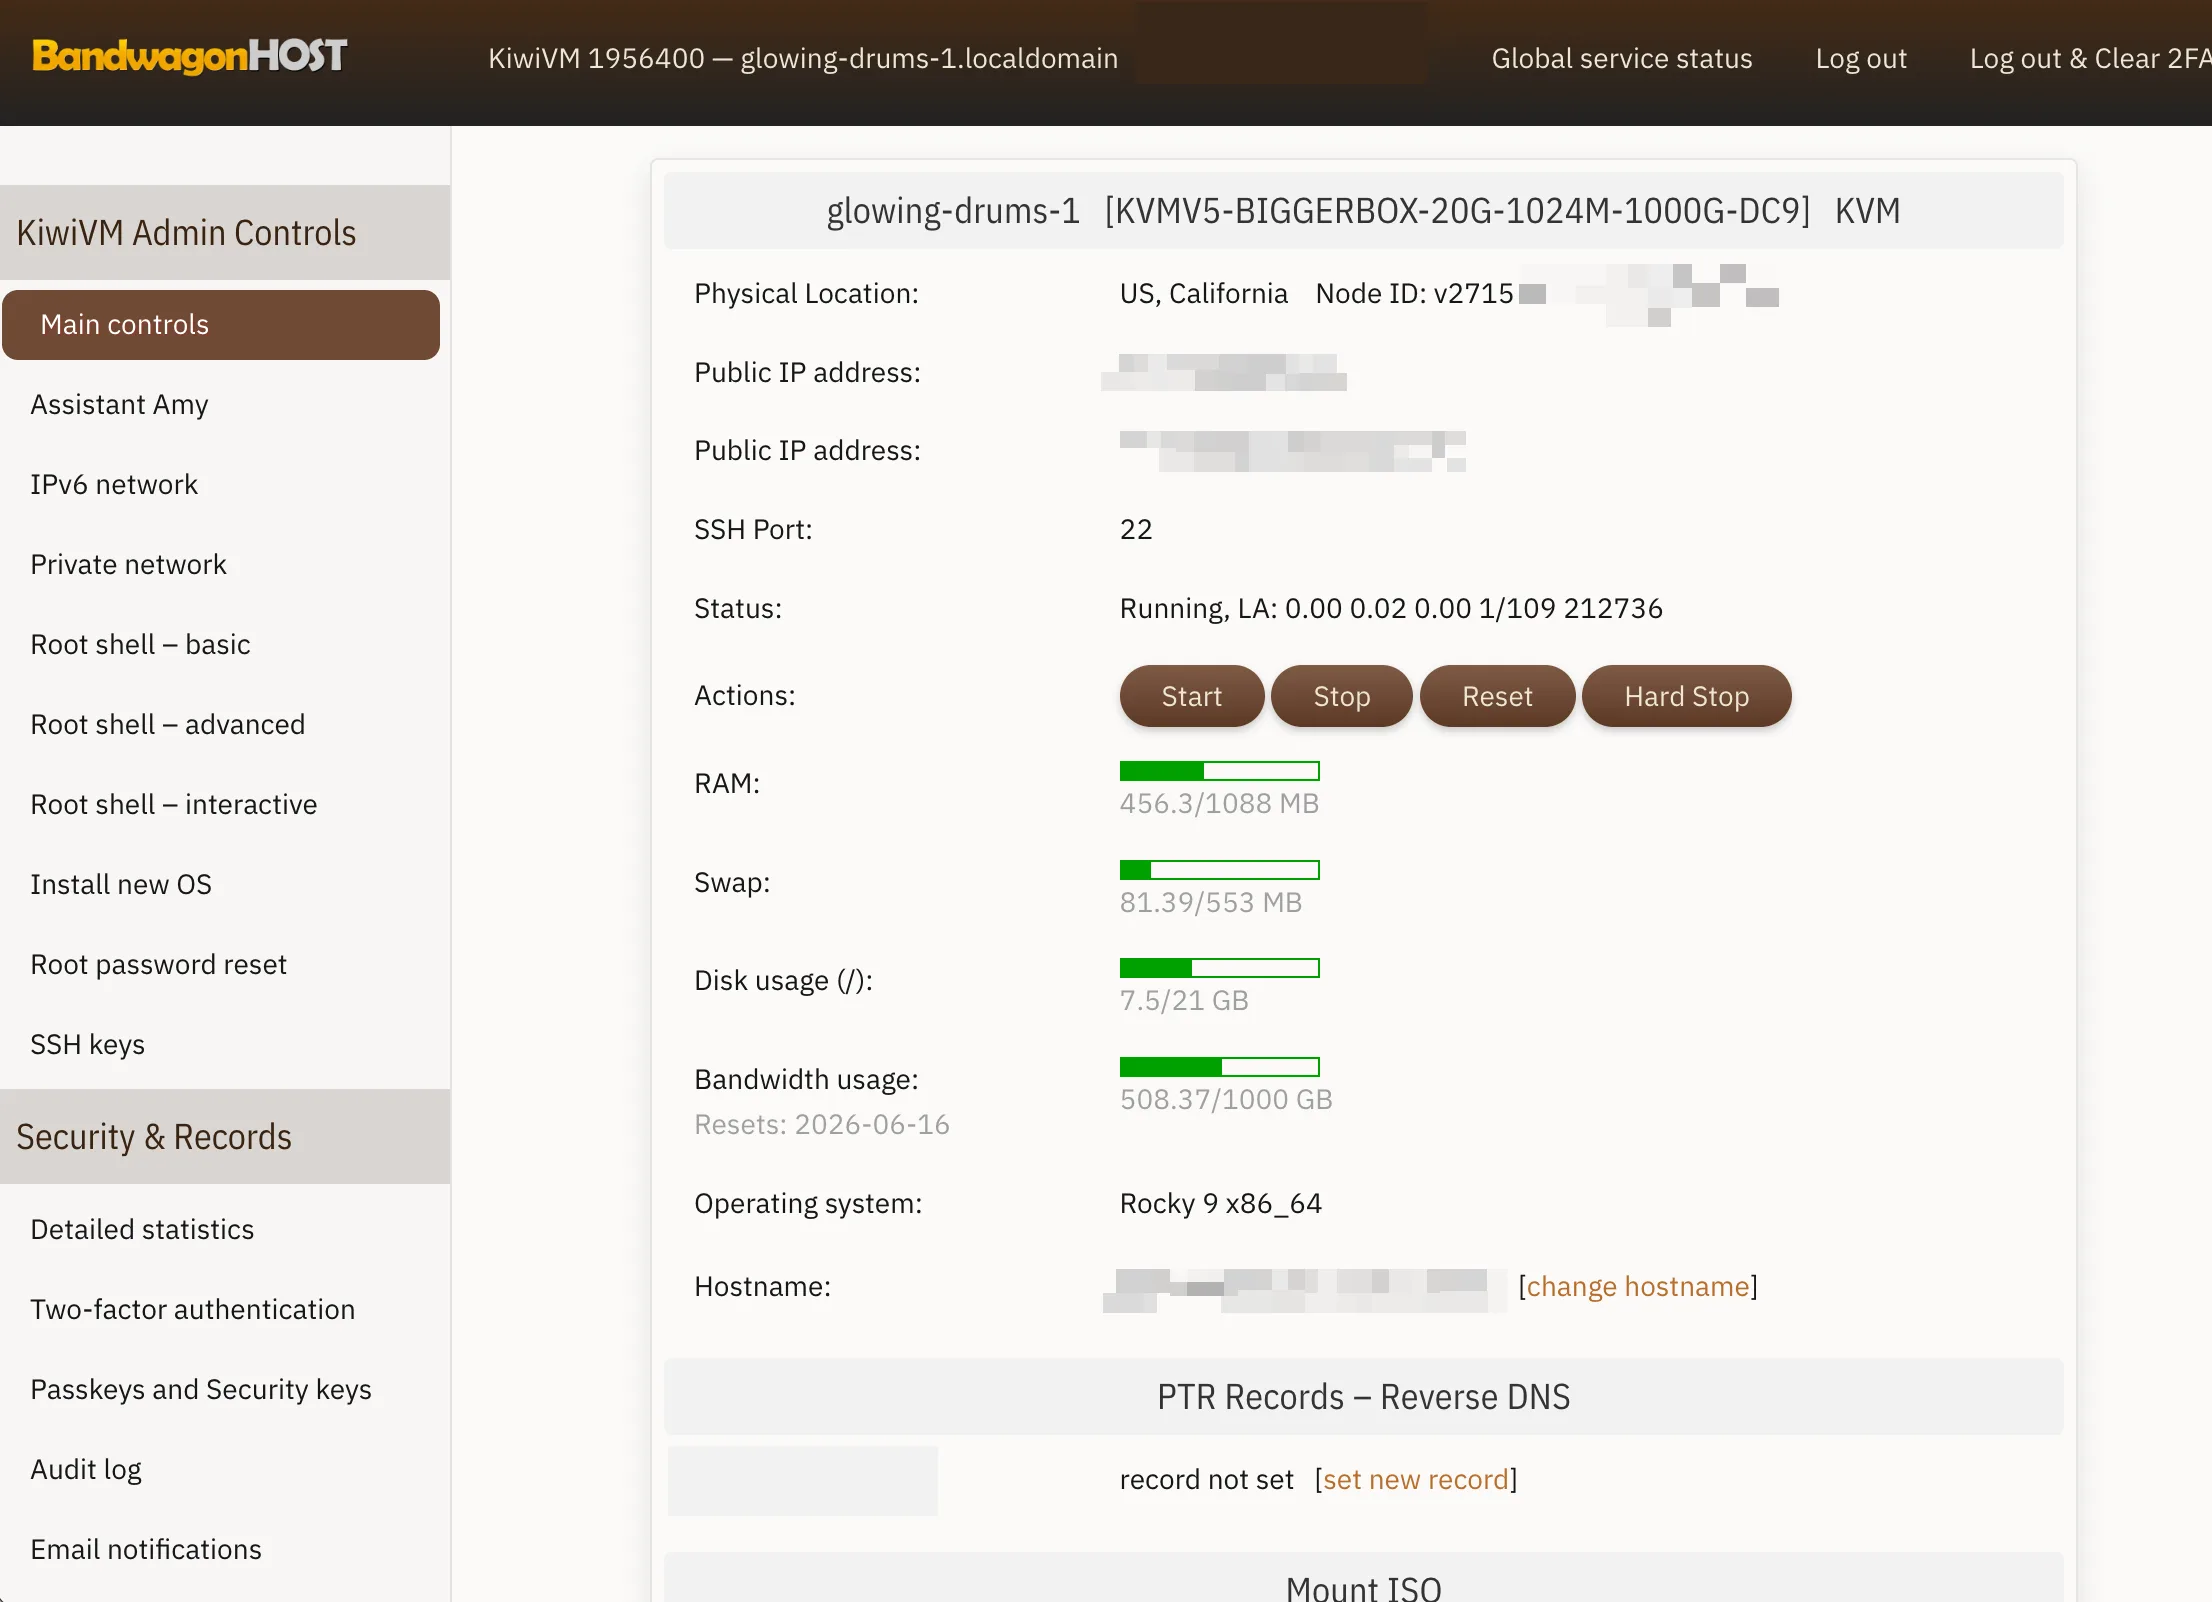This screenshot has width=2212, height=1602.
Task: Click the RAM usage bar
Action: (1219, 771)
